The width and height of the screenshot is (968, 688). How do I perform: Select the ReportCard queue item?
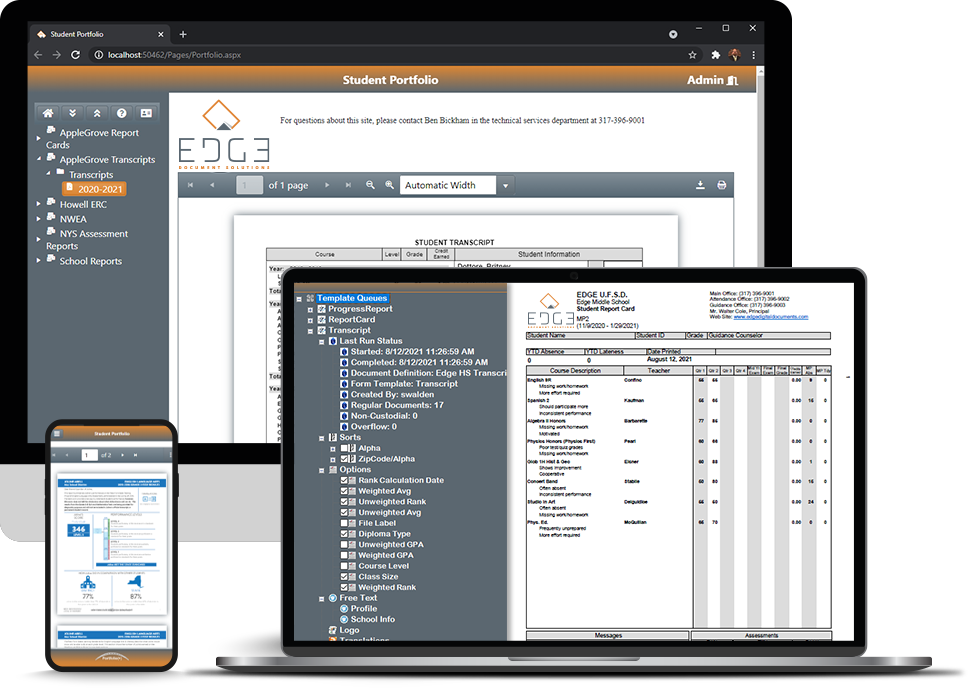(351, 320)
